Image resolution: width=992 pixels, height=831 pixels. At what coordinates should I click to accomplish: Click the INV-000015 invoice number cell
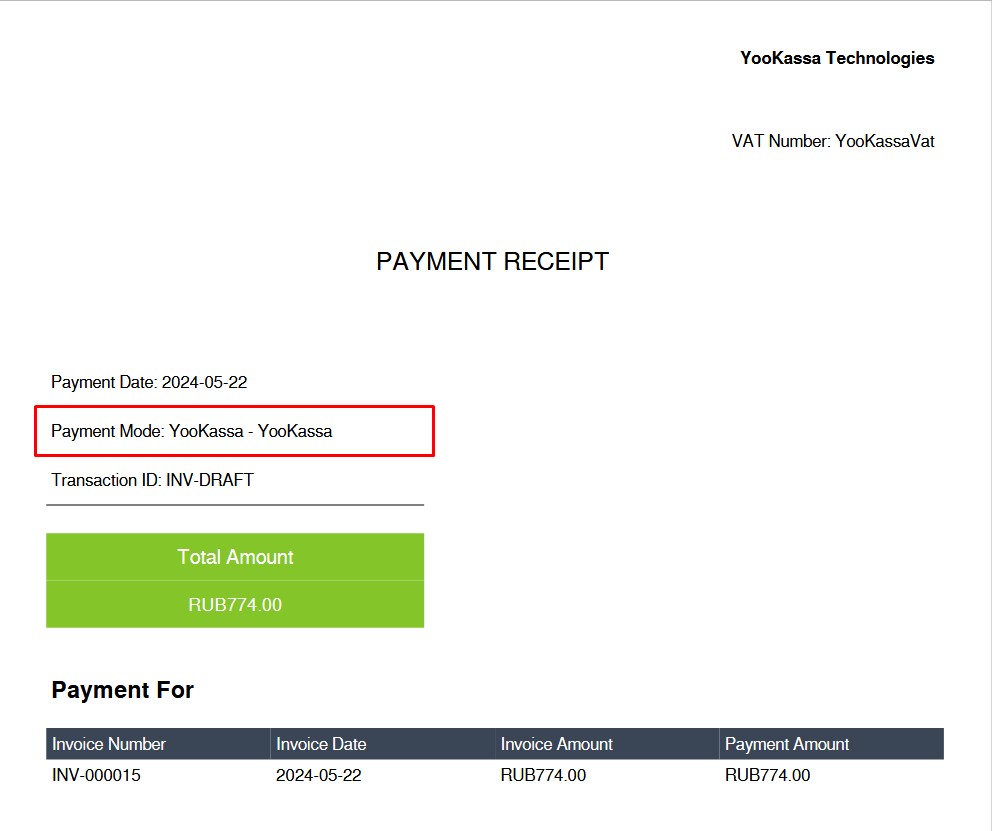(x=95, y=775)
